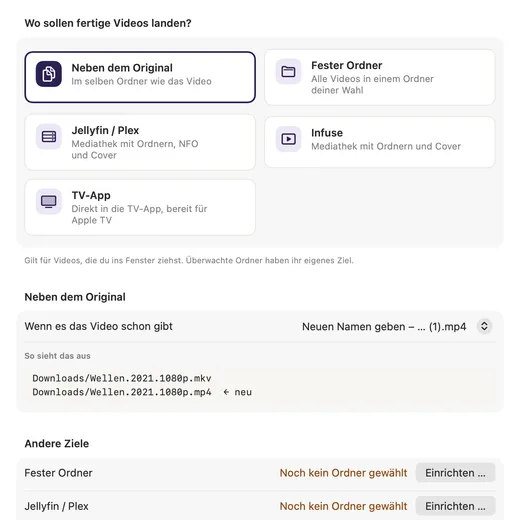
Task: Click Einrichten for Jellyfin / Plex row
Action: pyautogui.click(x=455, y=506)
